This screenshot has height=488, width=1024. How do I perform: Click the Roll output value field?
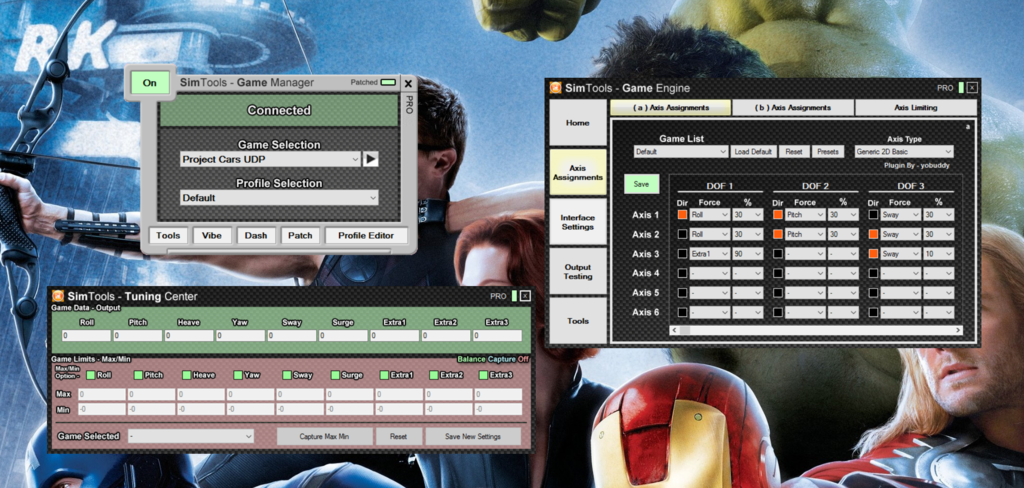tap(86, 336)
